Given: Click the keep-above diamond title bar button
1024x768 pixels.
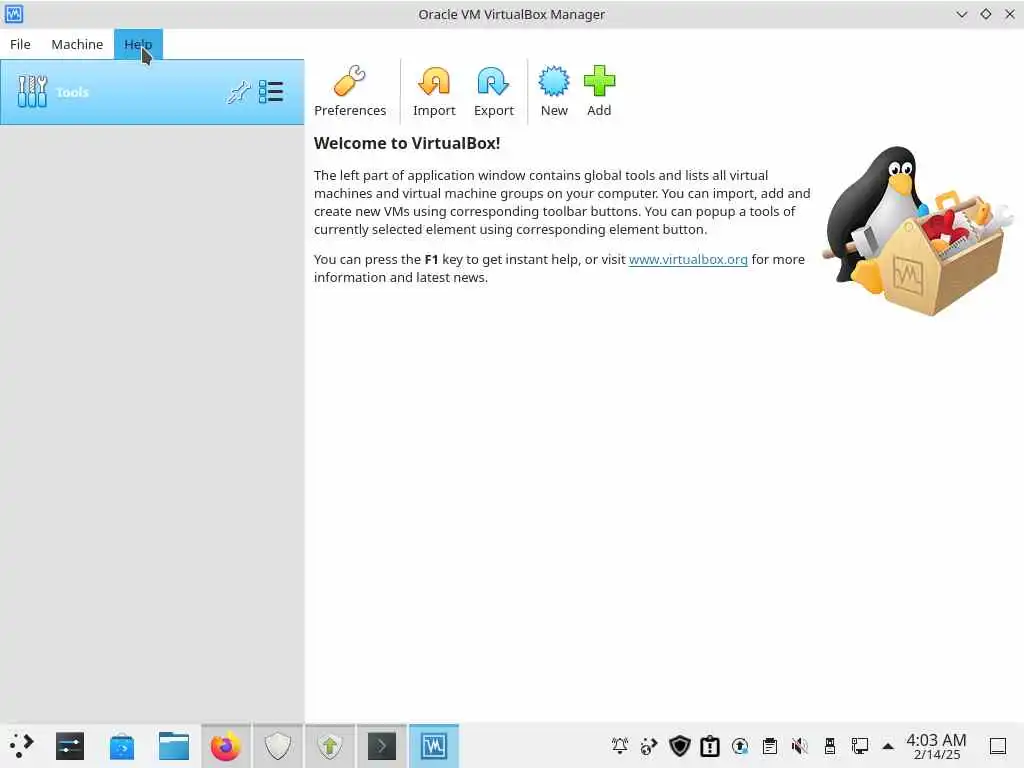Looking at the screenshot, I should 985,14.
